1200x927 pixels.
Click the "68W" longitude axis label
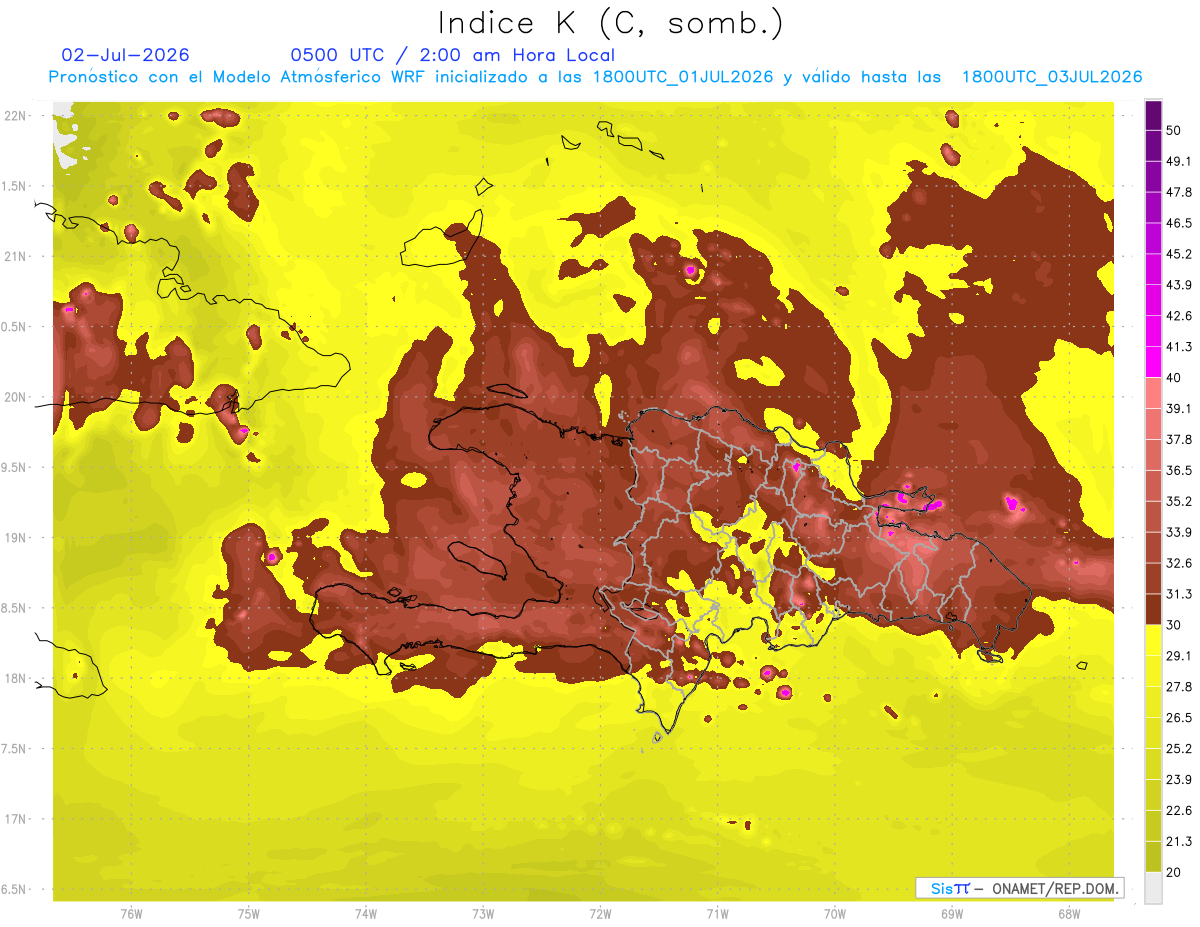(1068, 914)
